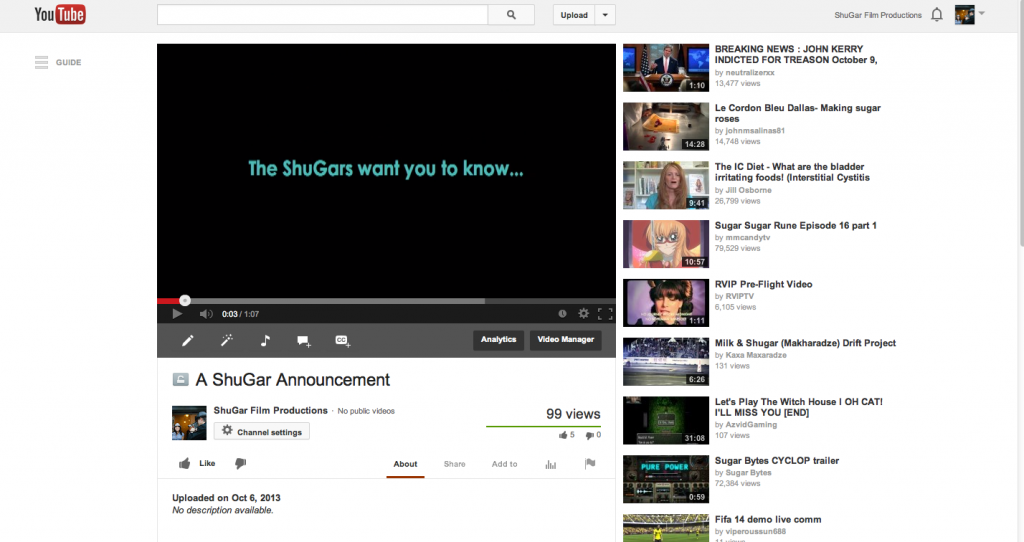The height and width of the screenshot is (542, 1024).
Task: Open Le Cordon Bleu sugar roses thumbnail
Action: (665, 127)
